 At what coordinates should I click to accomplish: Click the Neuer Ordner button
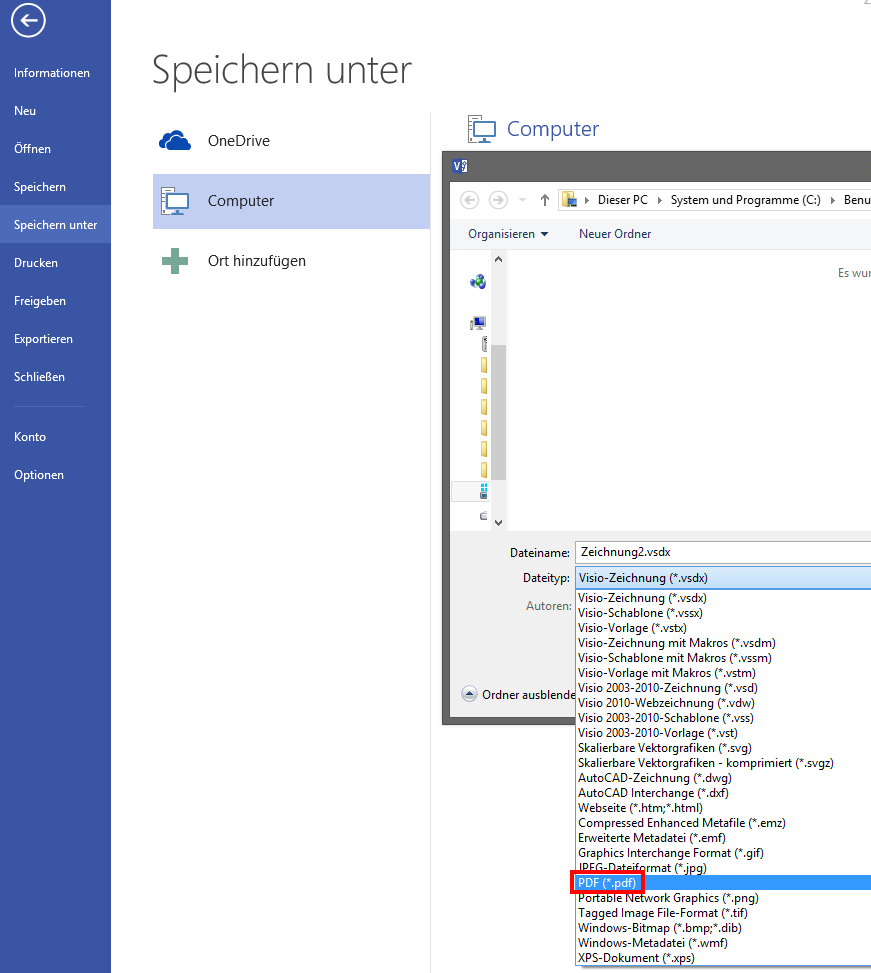[615, 234]
